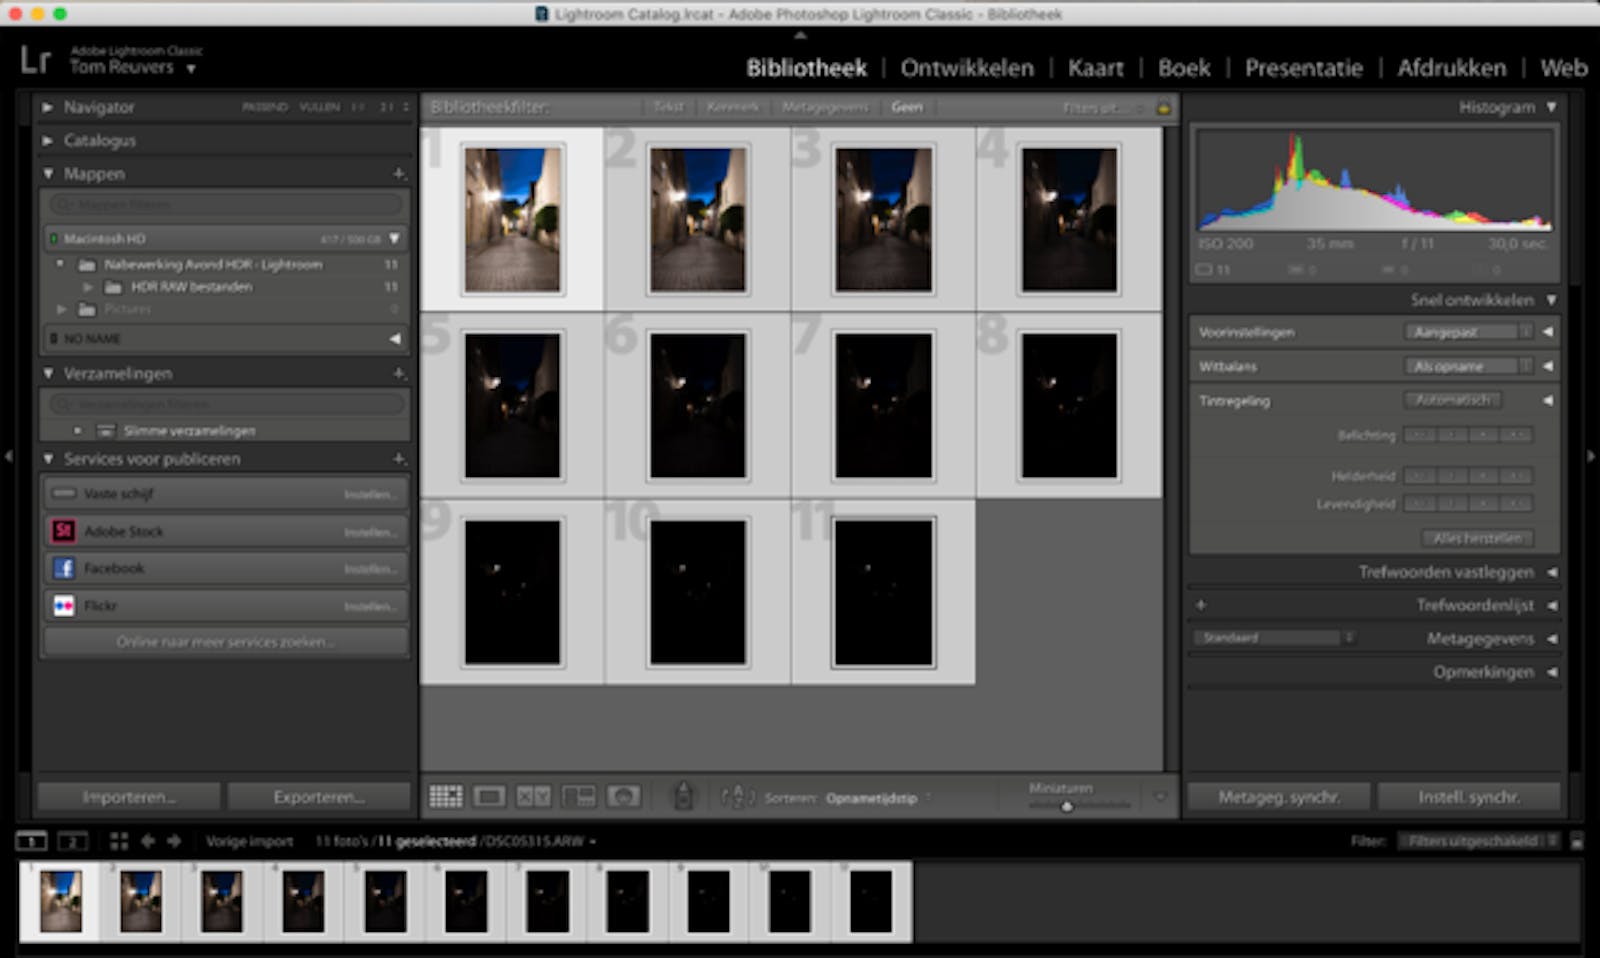Adjust the Miniaturen thumbnail size slider
Image resolution: width=1600 pixels, height=958 pixels.
click(x=1067, y=806)
